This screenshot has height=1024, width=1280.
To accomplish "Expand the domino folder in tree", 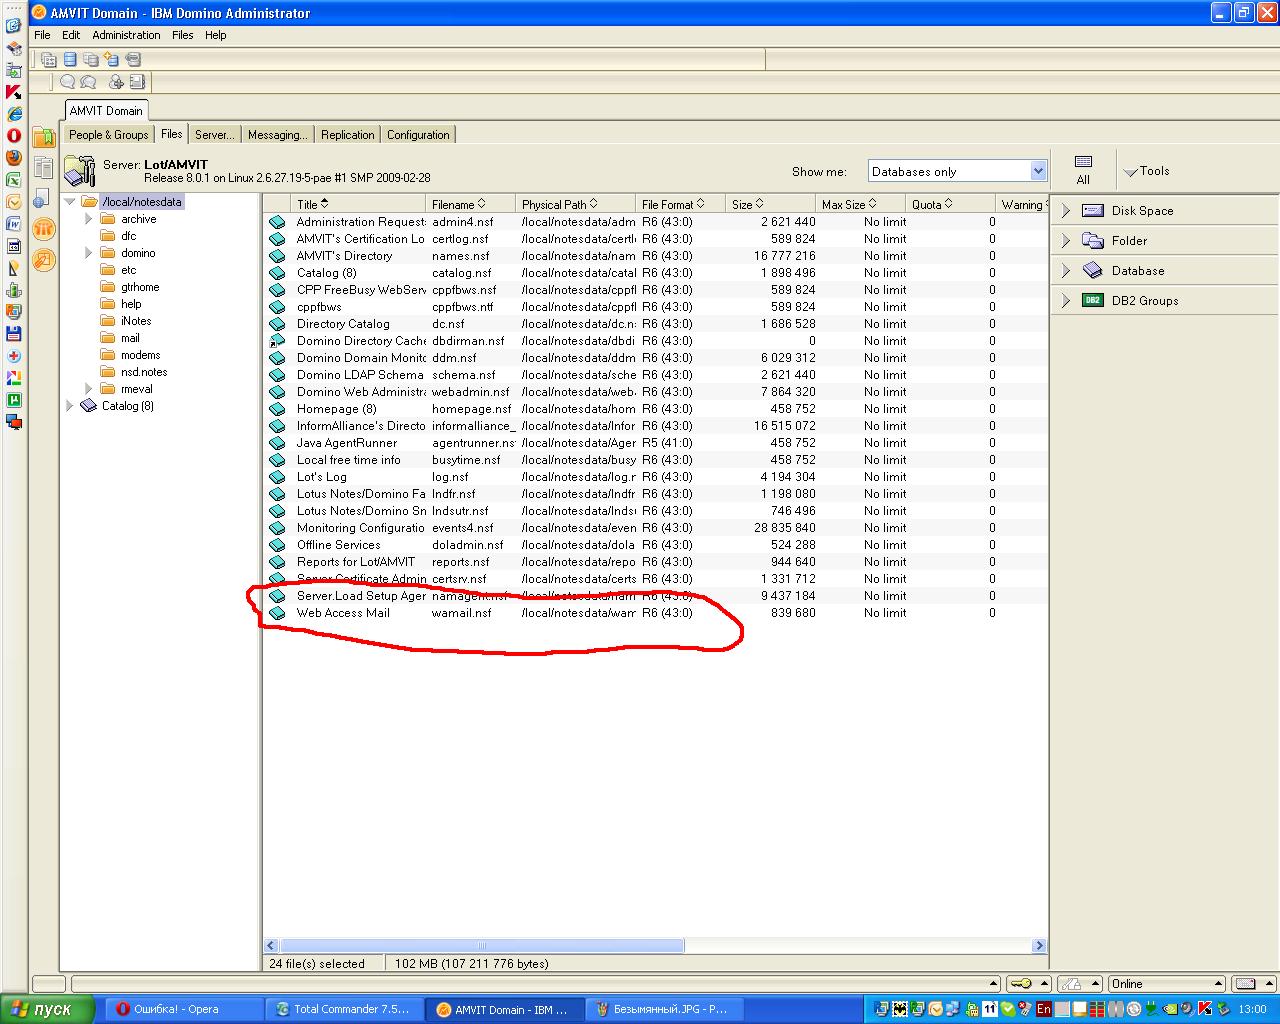I will coord(88,253).
